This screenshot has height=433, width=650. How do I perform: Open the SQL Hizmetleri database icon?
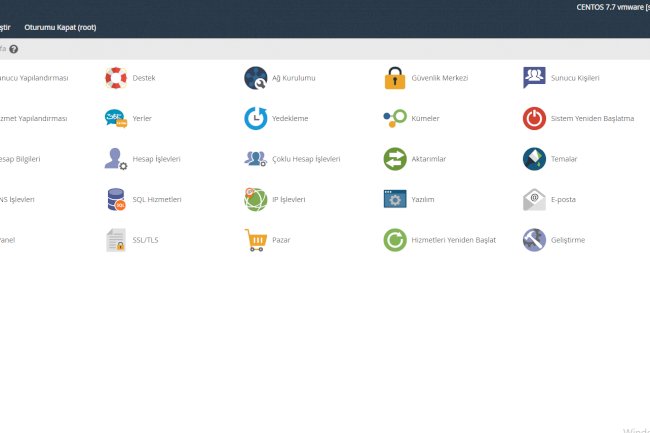coord(116,200)
